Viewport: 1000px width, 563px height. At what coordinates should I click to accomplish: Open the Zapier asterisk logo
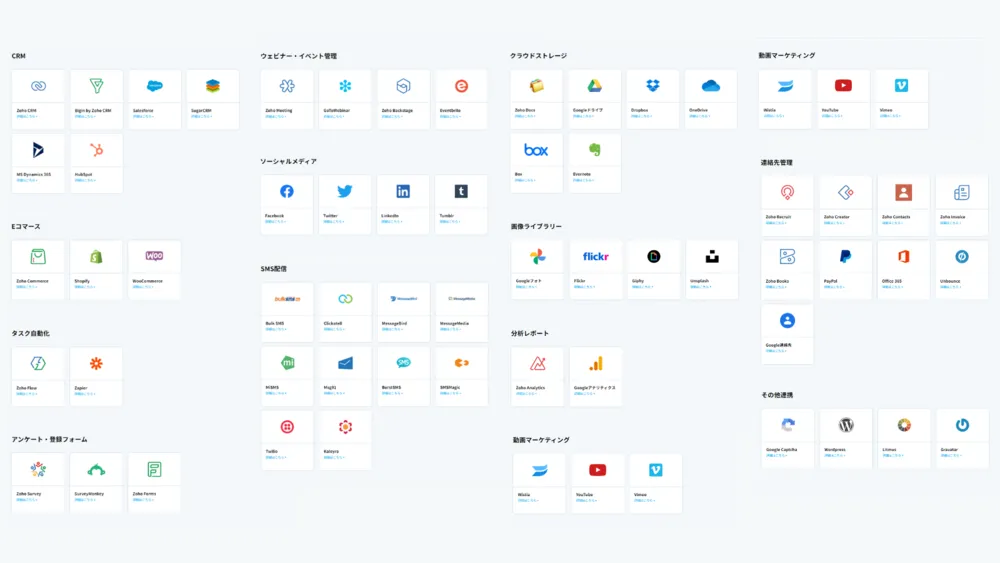tap(96, 363)
